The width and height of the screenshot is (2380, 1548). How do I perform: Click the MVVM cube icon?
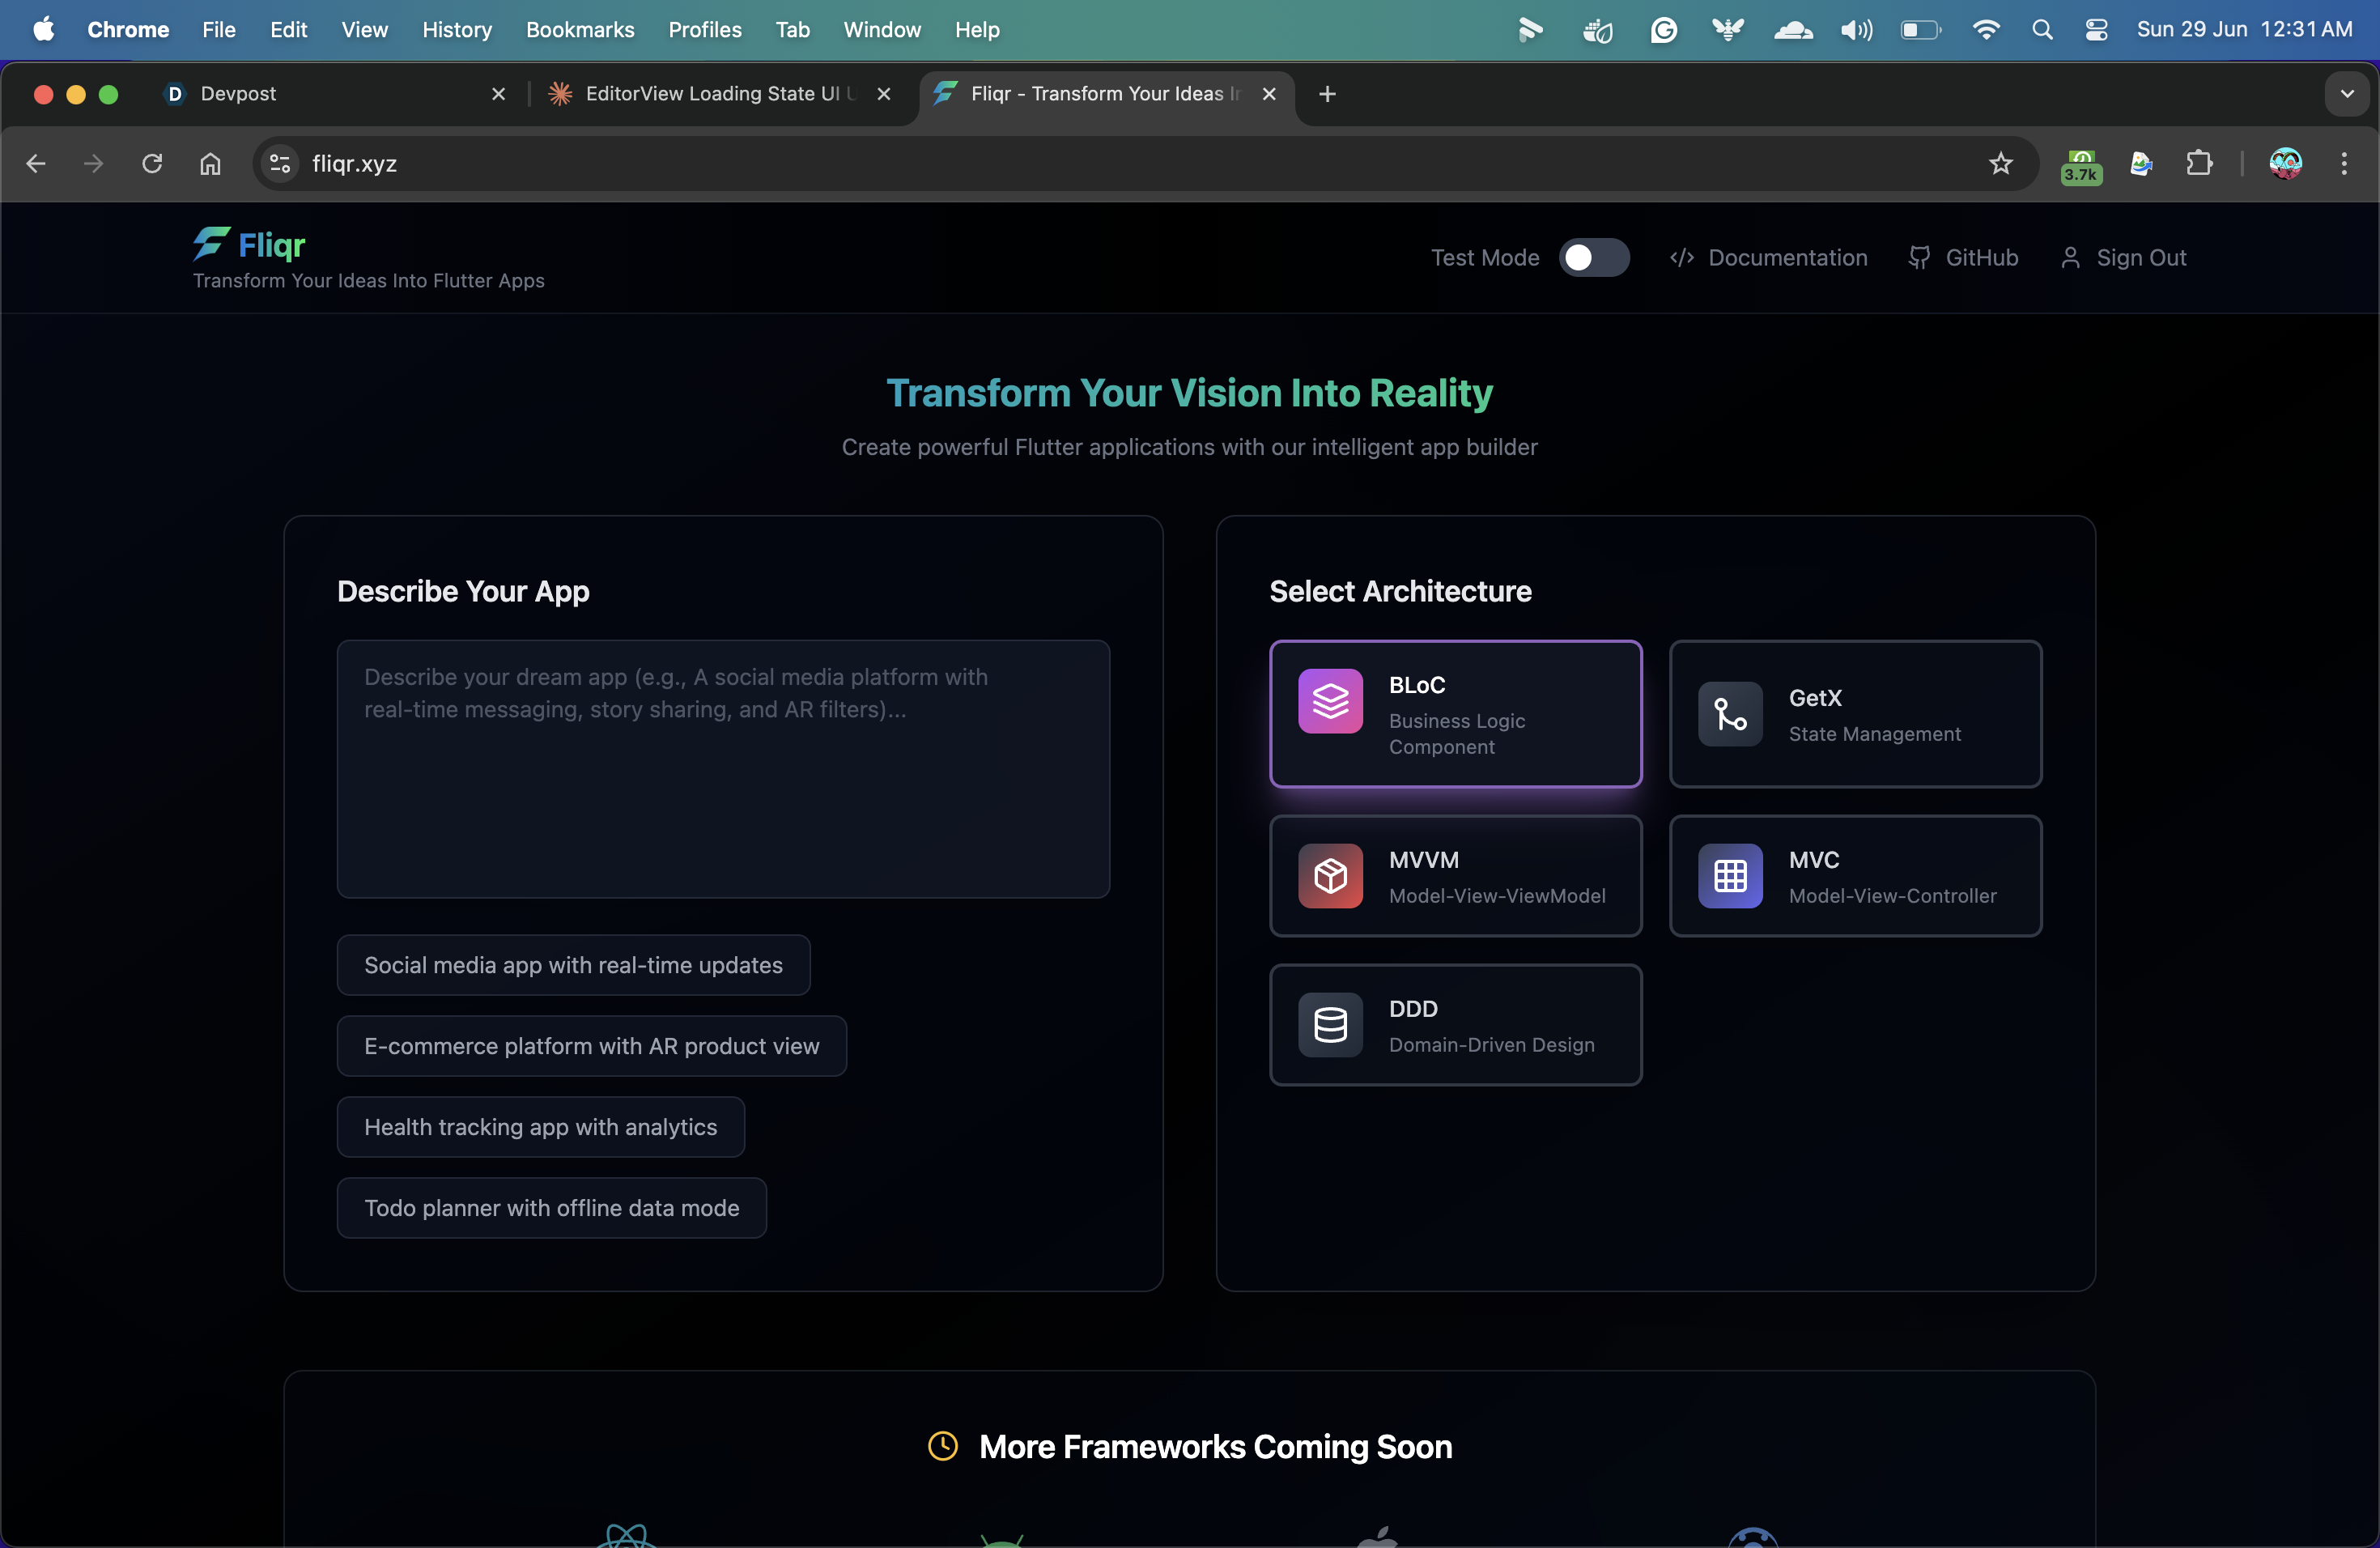pyautogui.click(x=1330, y=876)
